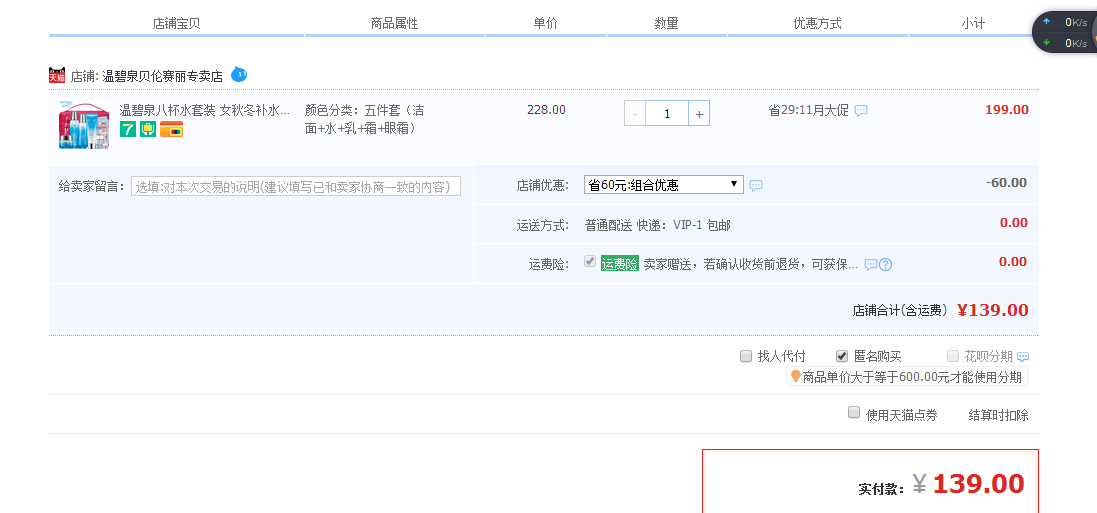This screenshot has height=513, width=1097.
Task: Click the yellow shield guarantee badge under product title
Action: click(x=148, y=129)
